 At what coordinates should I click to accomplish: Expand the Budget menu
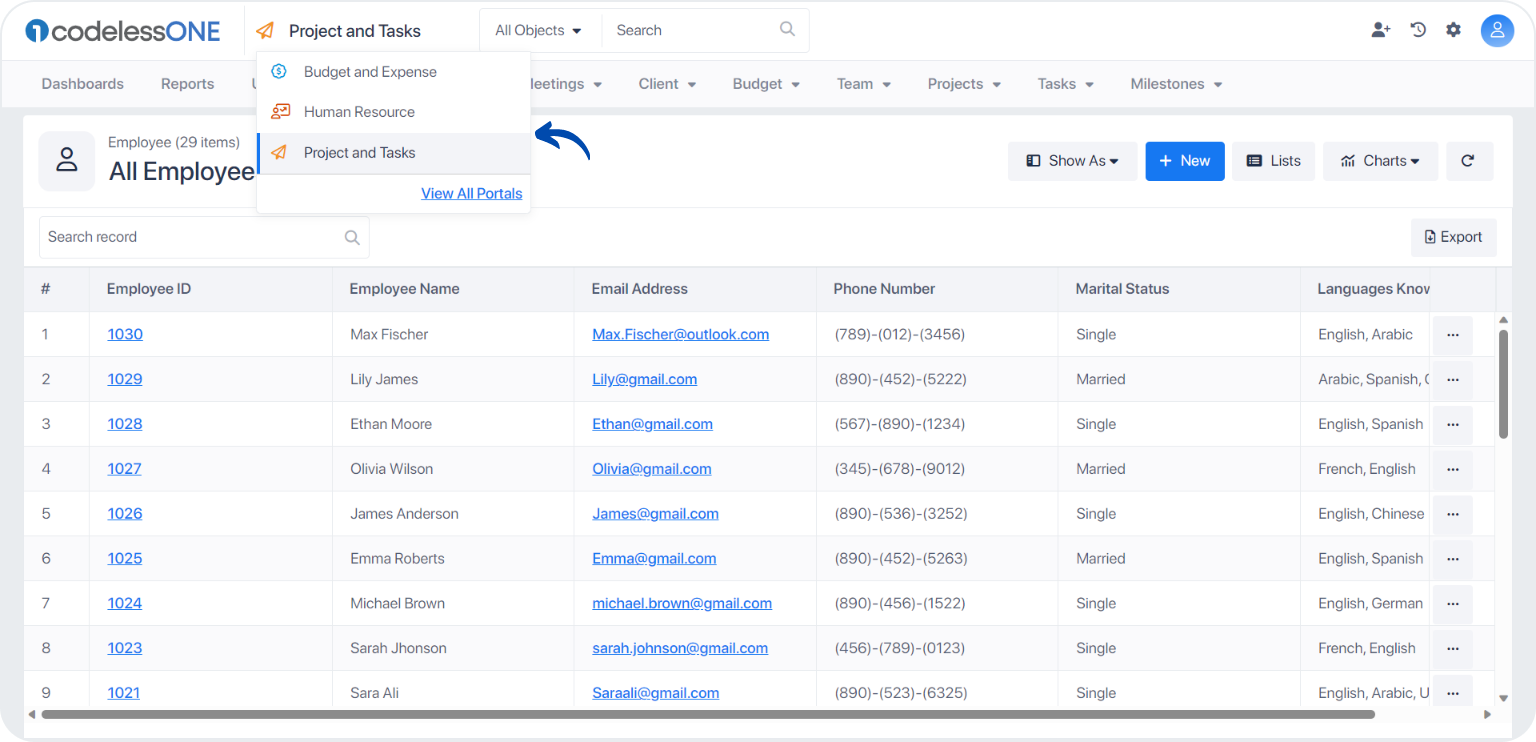(766, 84)
